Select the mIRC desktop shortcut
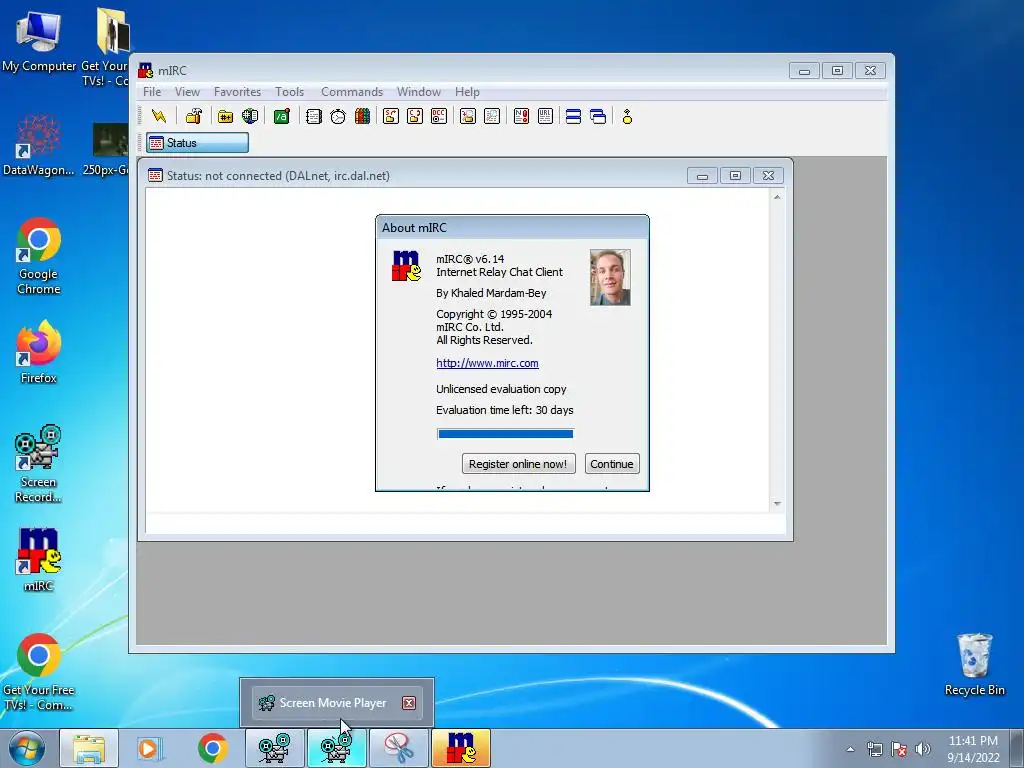The height and width of the screenshot is (768, 1024). (39, 560)
